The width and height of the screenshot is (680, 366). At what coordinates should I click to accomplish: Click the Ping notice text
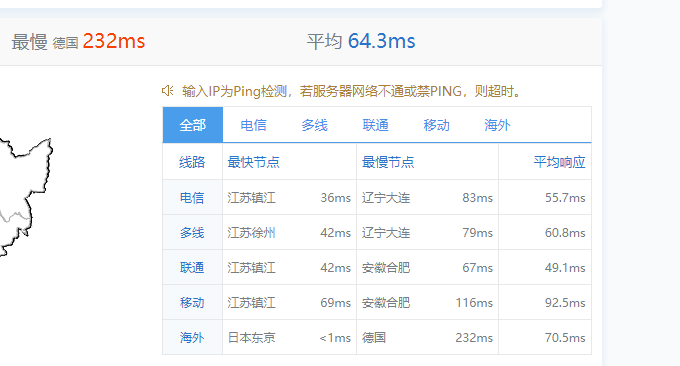tap(352, 91)
